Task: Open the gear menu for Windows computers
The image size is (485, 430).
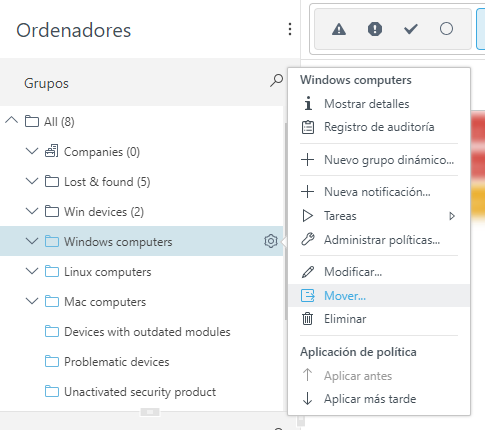Action: 271,241
